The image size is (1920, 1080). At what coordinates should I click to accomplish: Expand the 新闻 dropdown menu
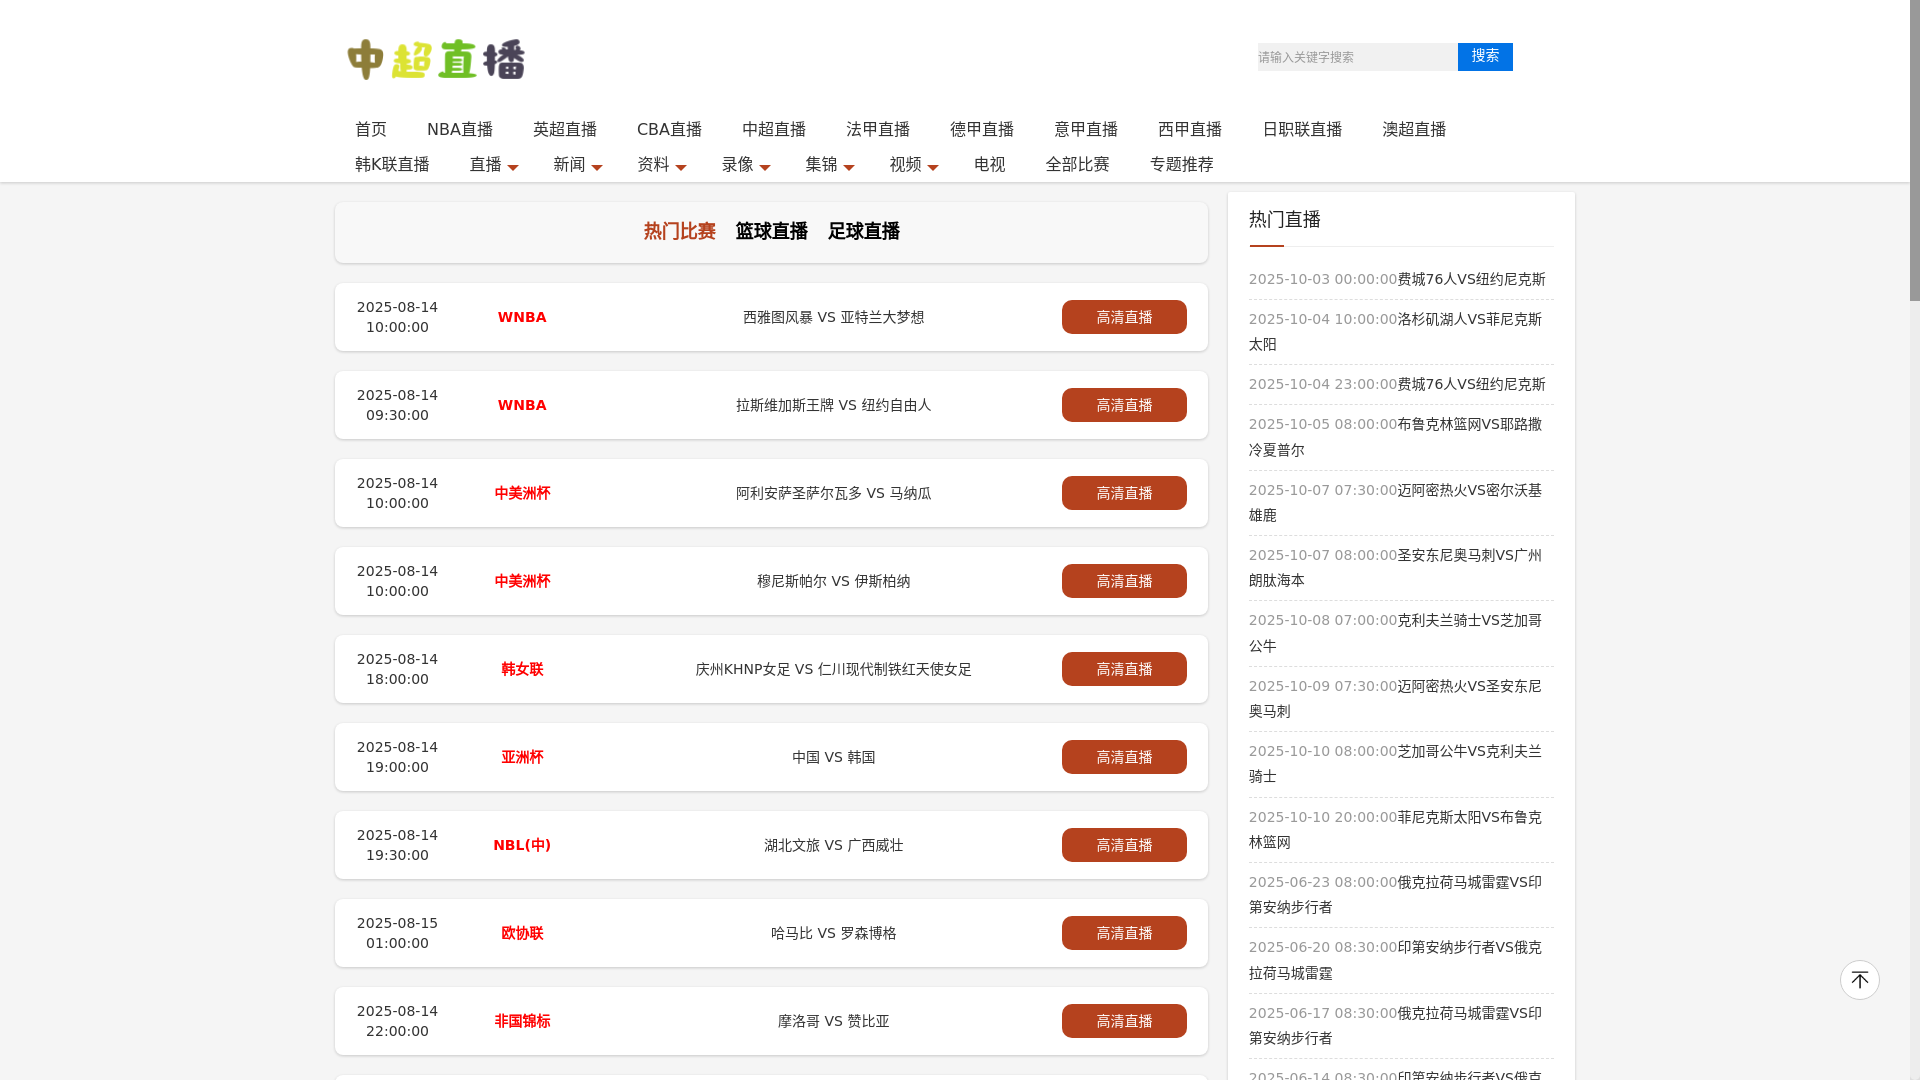(x=578, y=164)
